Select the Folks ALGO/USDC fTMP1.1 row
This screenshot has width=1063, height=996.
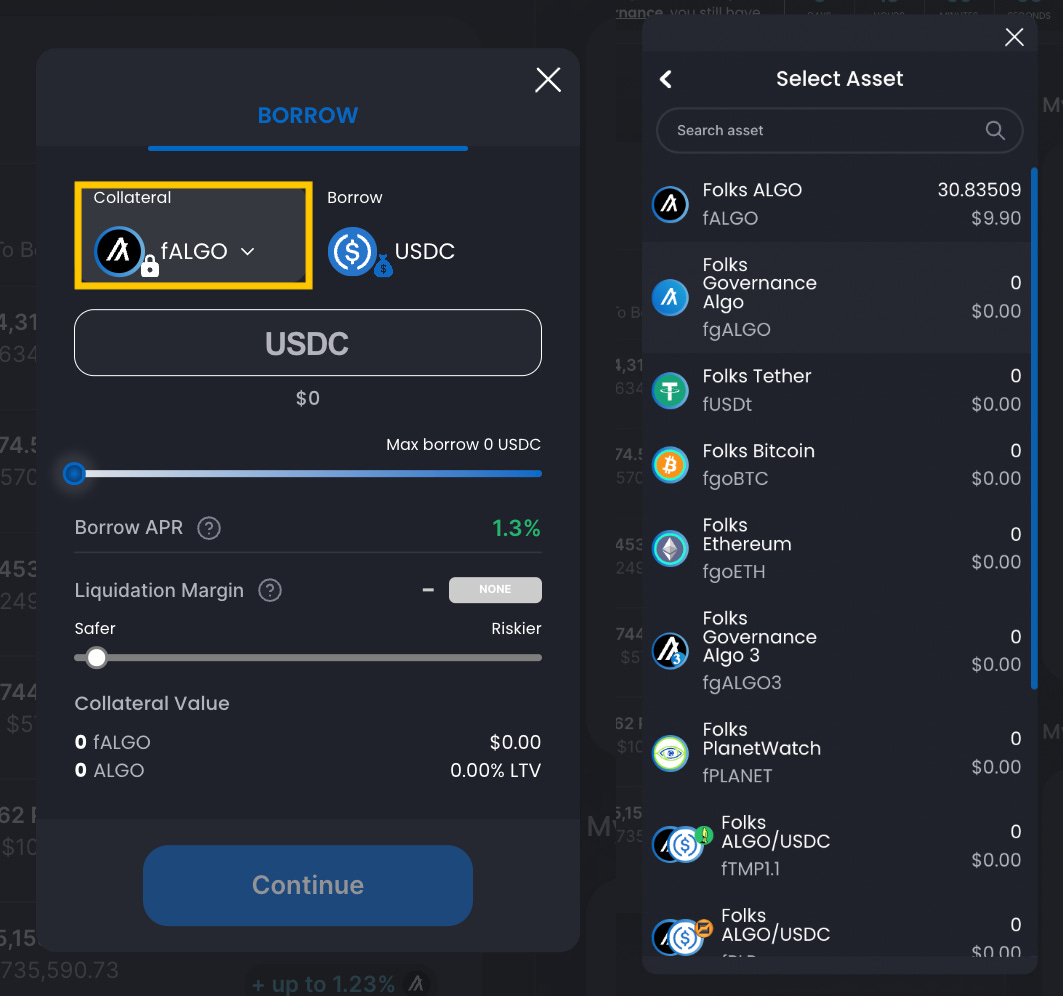(x=836, y=845)
